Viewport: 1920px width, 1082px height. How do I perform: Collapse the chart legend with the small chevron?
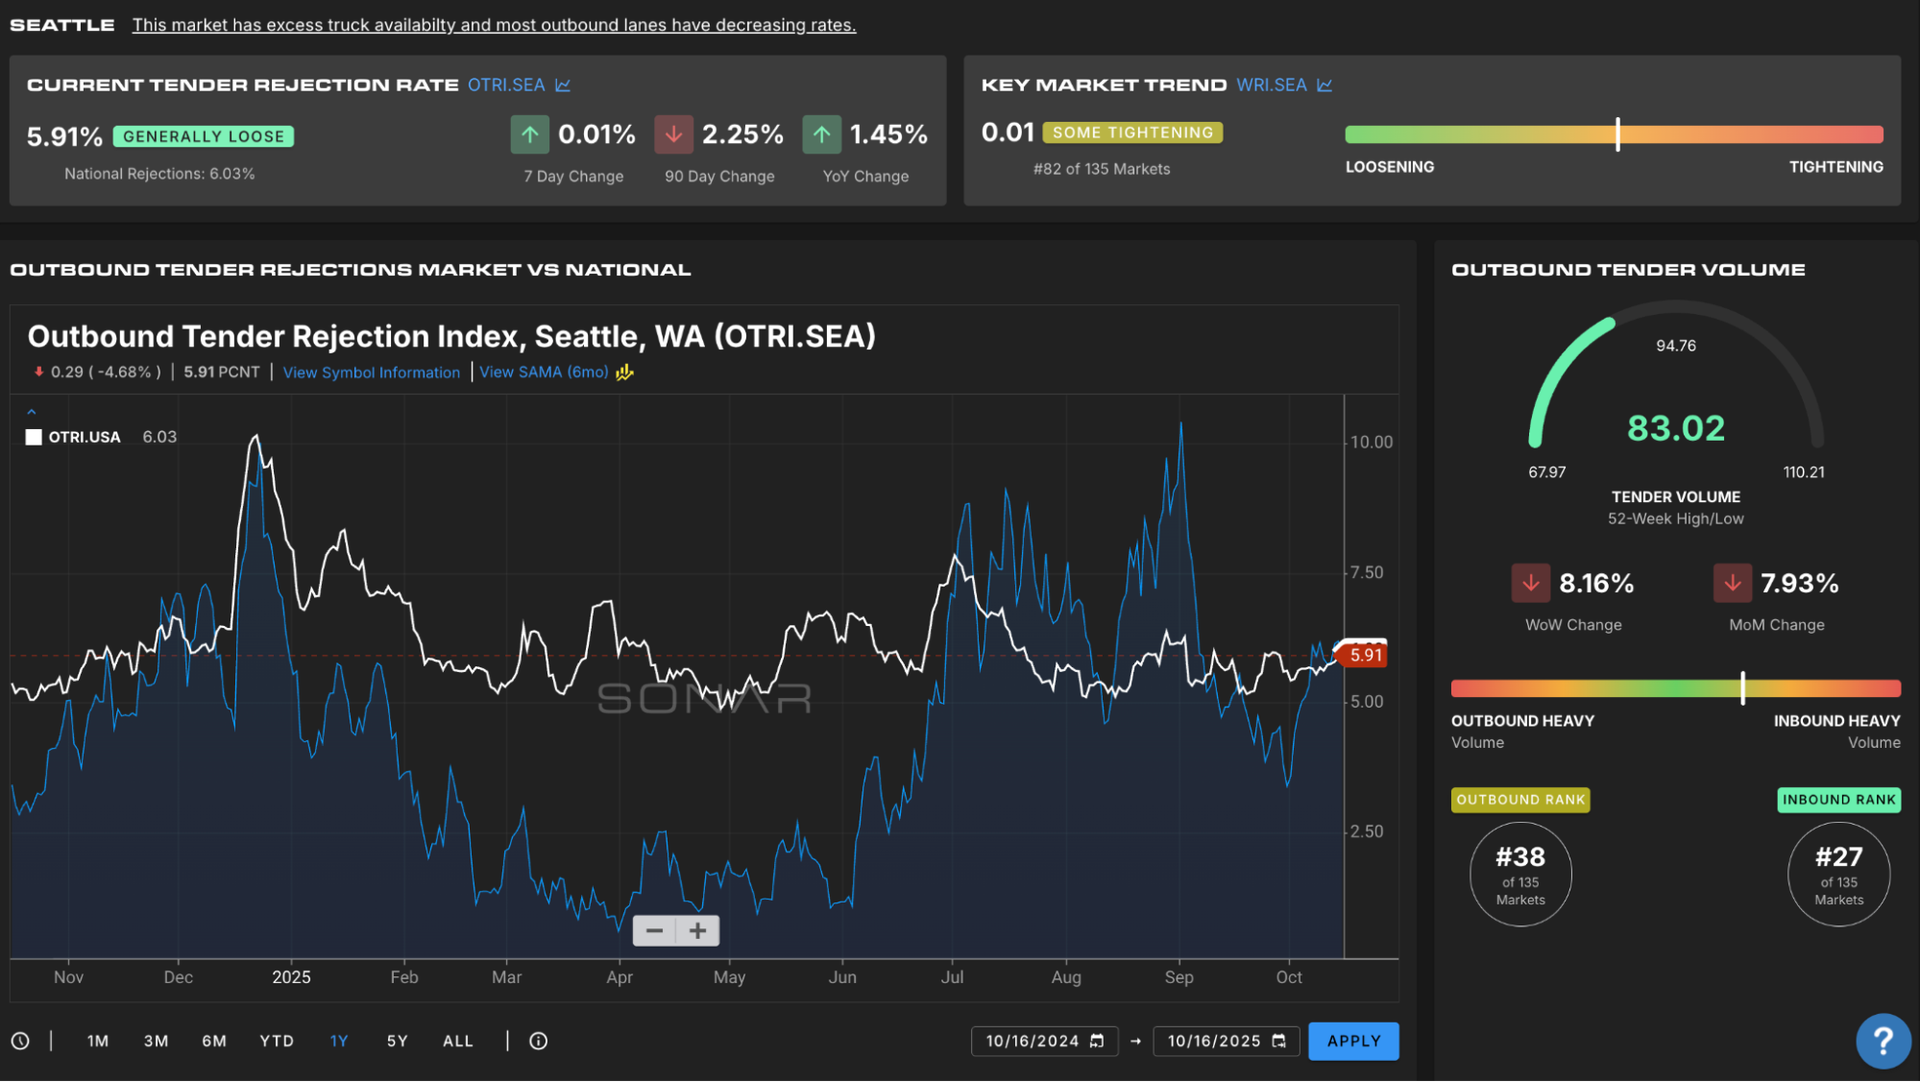coord(31,412)
